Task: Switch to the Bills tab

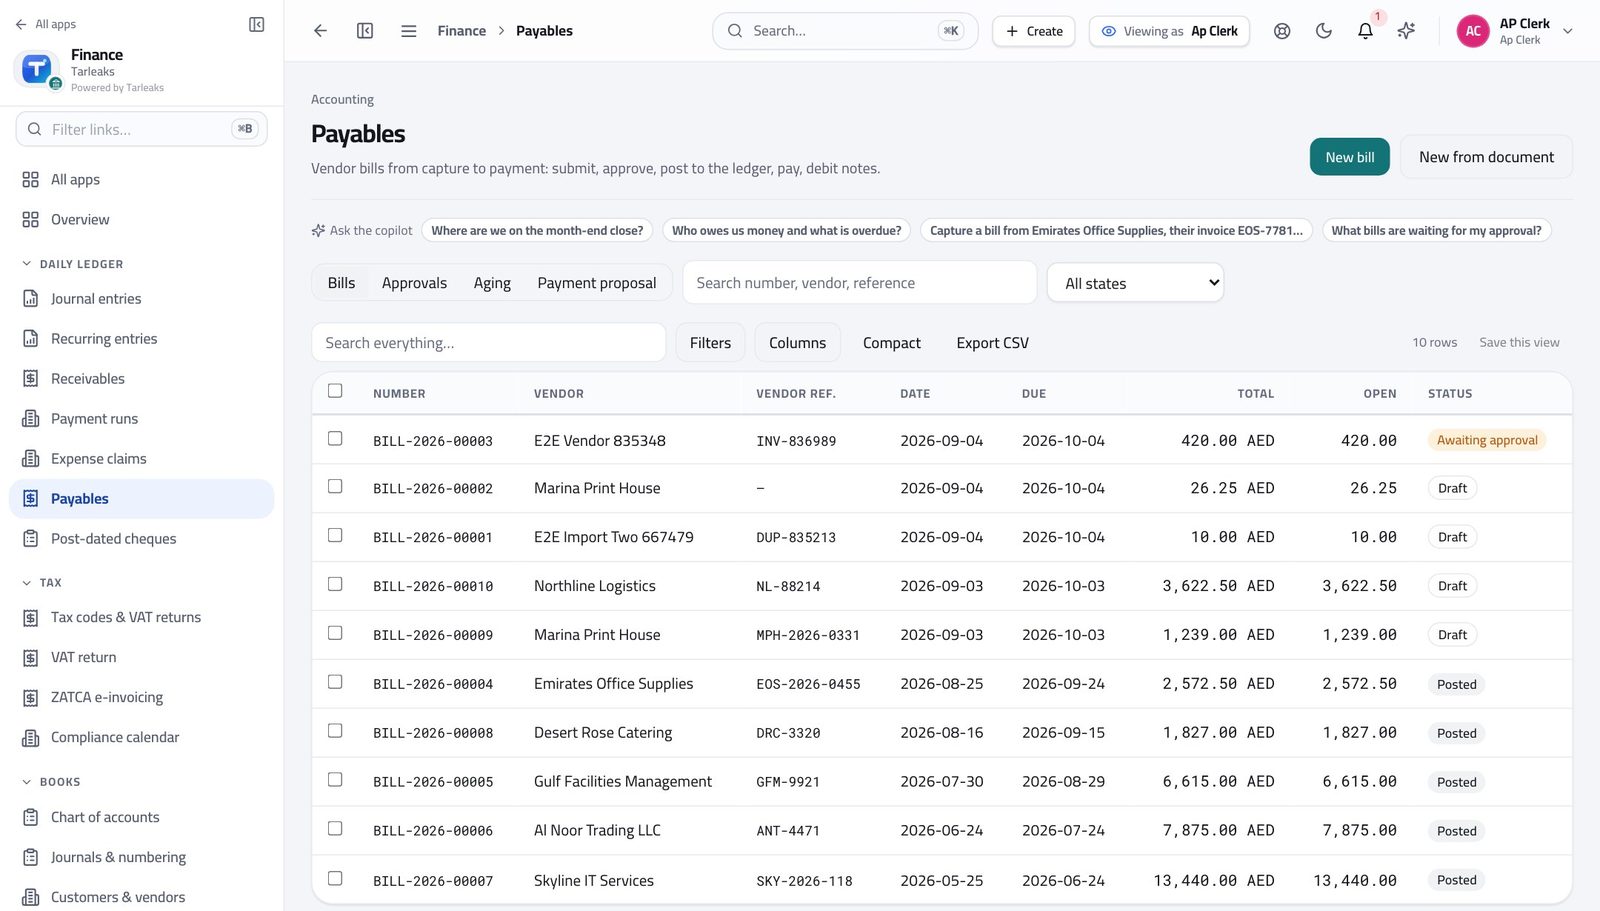Action: pyautogui.click(x=341, y=283)
